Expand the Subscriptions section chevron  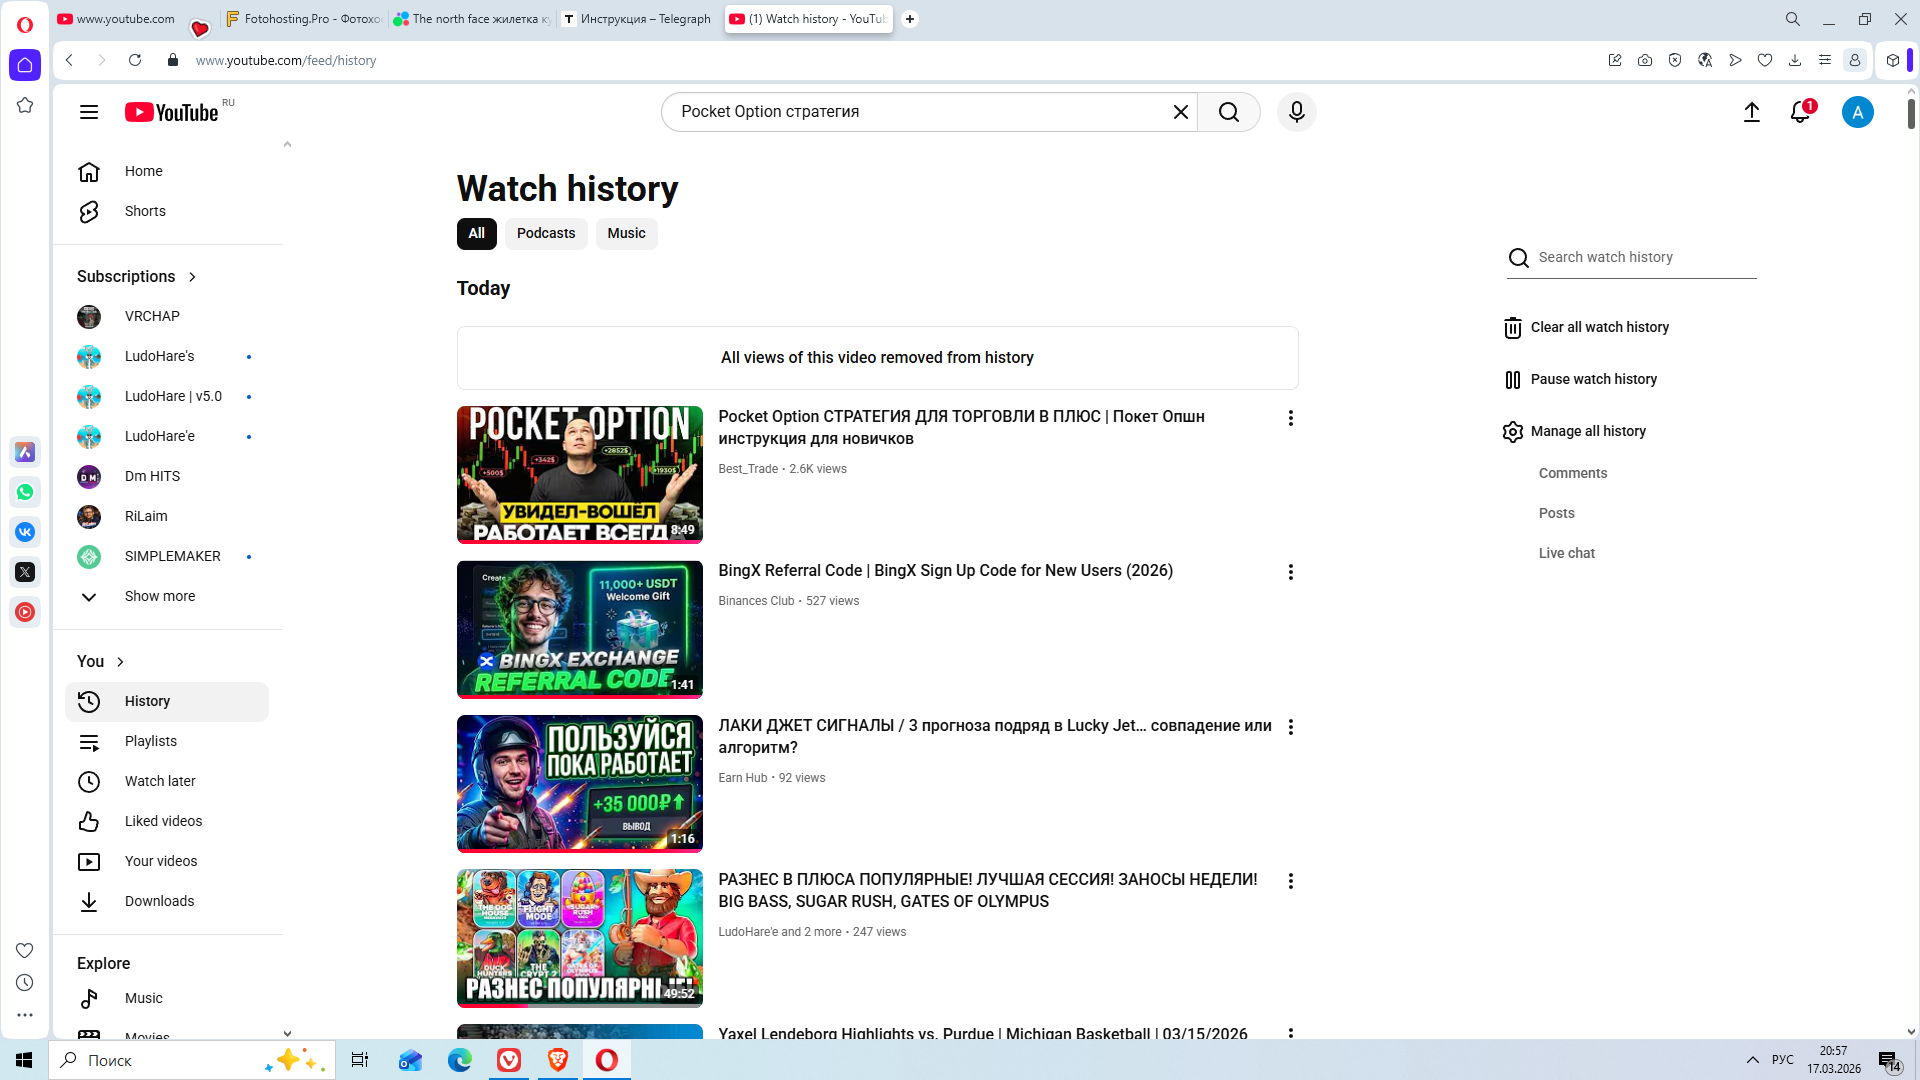[x=192, y=277]
